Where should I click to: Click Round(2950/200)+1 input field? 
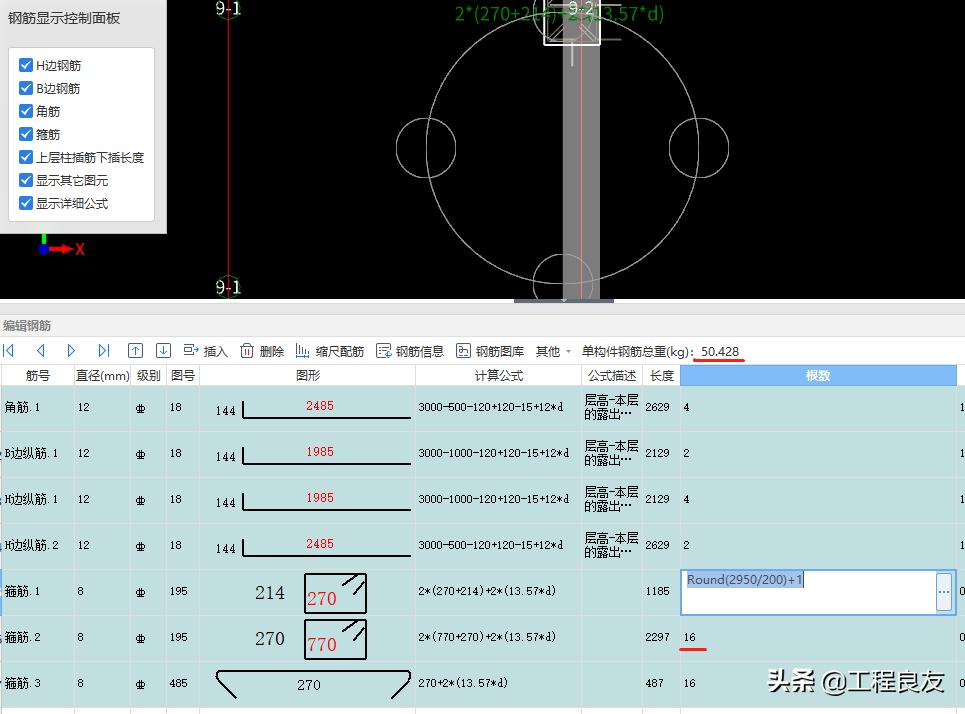808,592
